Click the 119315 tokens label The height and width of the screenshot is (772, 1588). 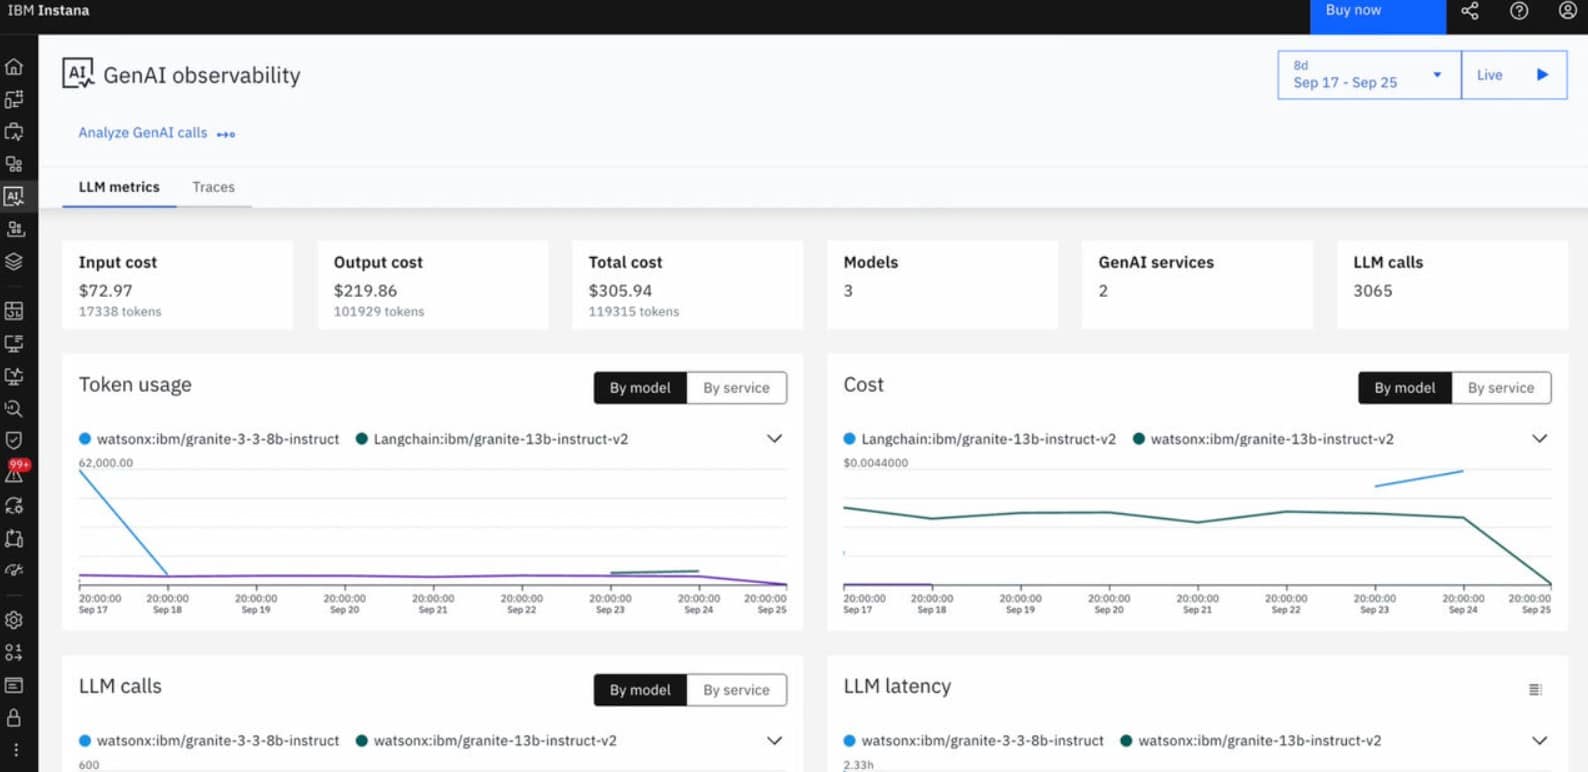tap(634, 312)
